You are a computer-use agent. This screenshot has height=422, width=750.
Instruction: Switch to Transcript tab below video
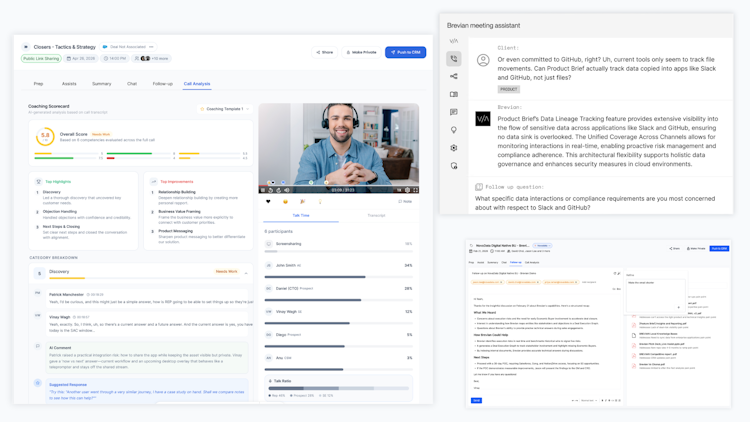click(x=376, y=215)
